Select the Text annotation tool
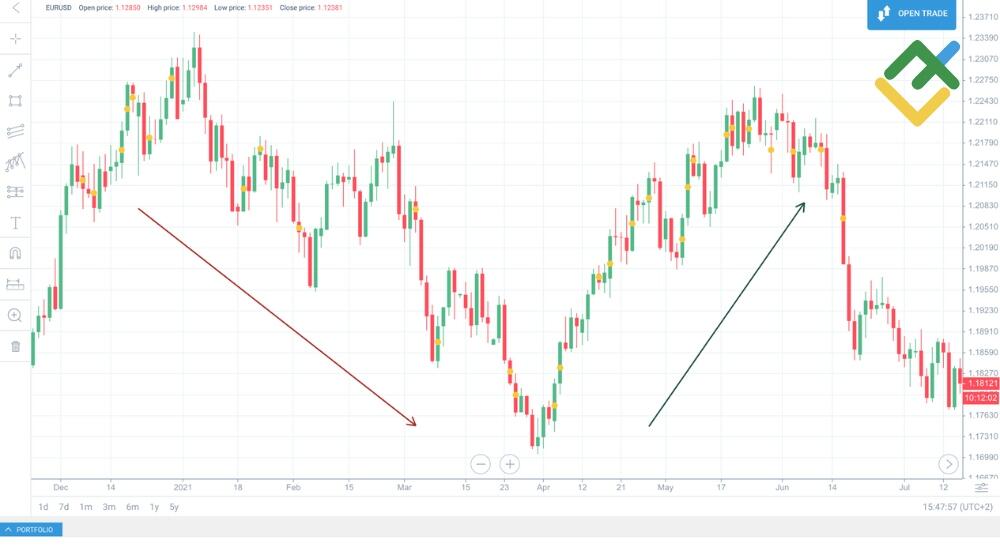This screenshot has width=1000, height=545. (15, 223)
